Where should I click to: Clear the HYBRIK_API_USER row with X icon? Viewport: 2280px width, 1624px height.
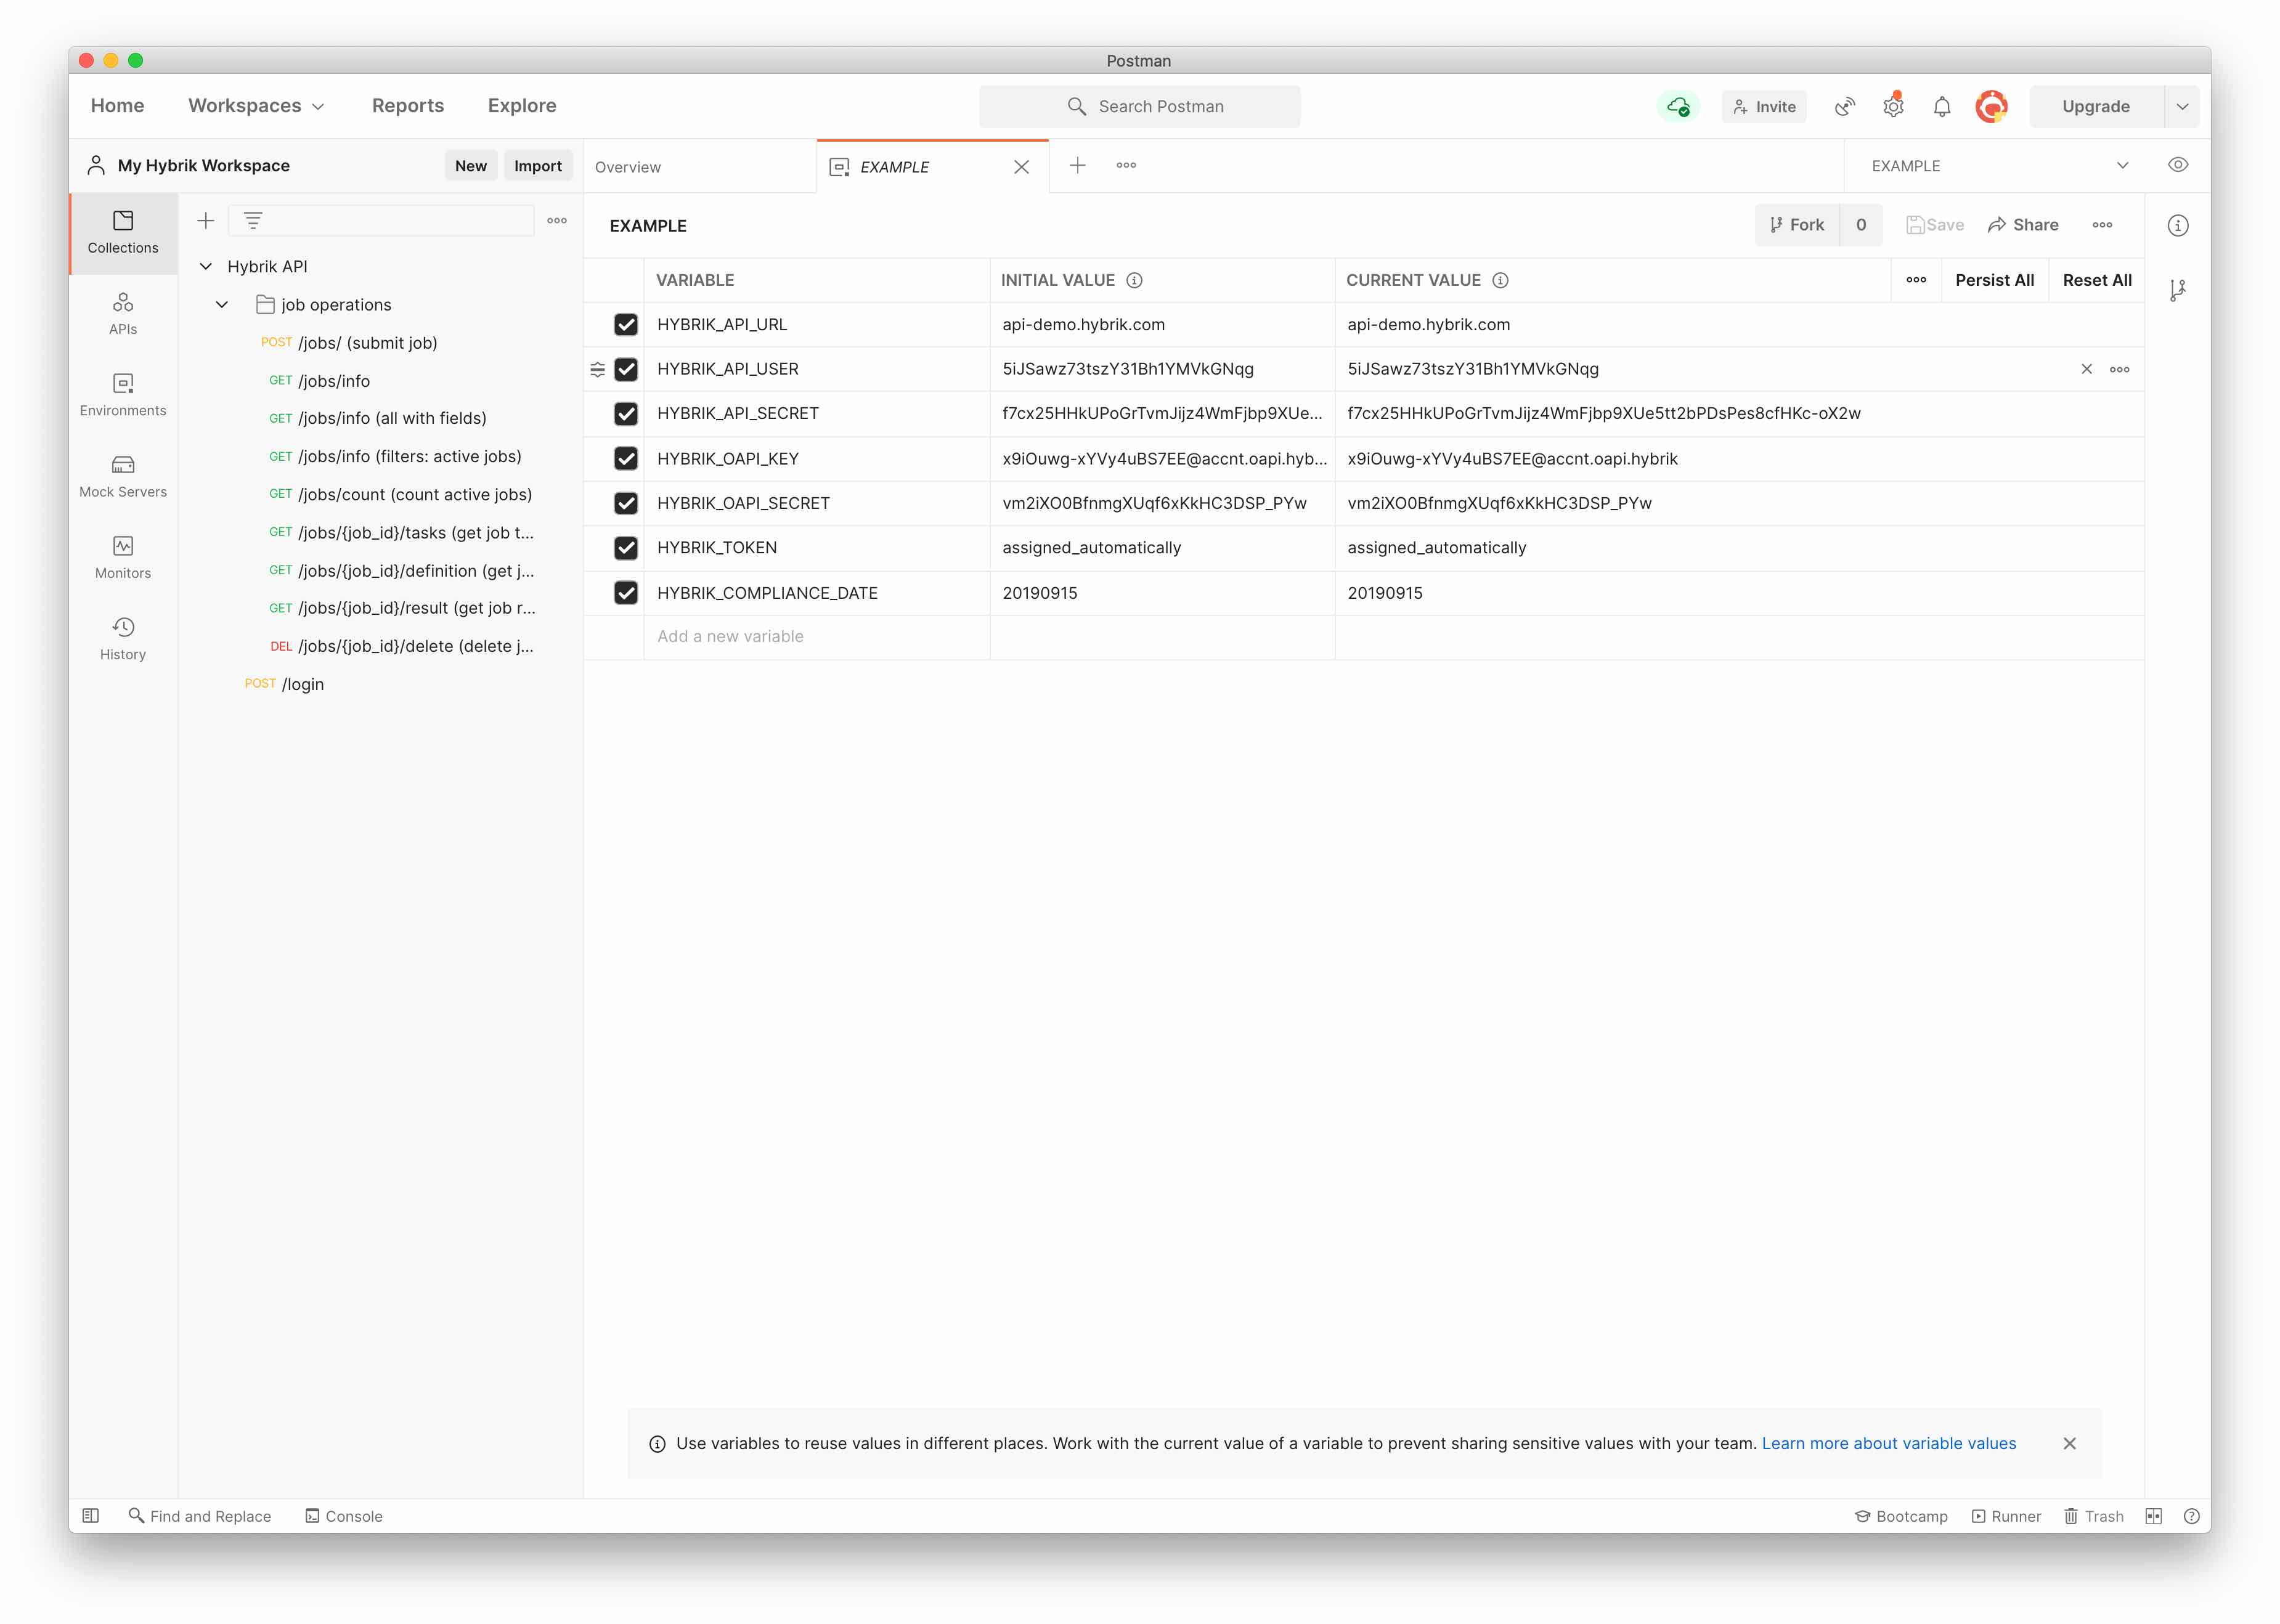(2087, 369)
